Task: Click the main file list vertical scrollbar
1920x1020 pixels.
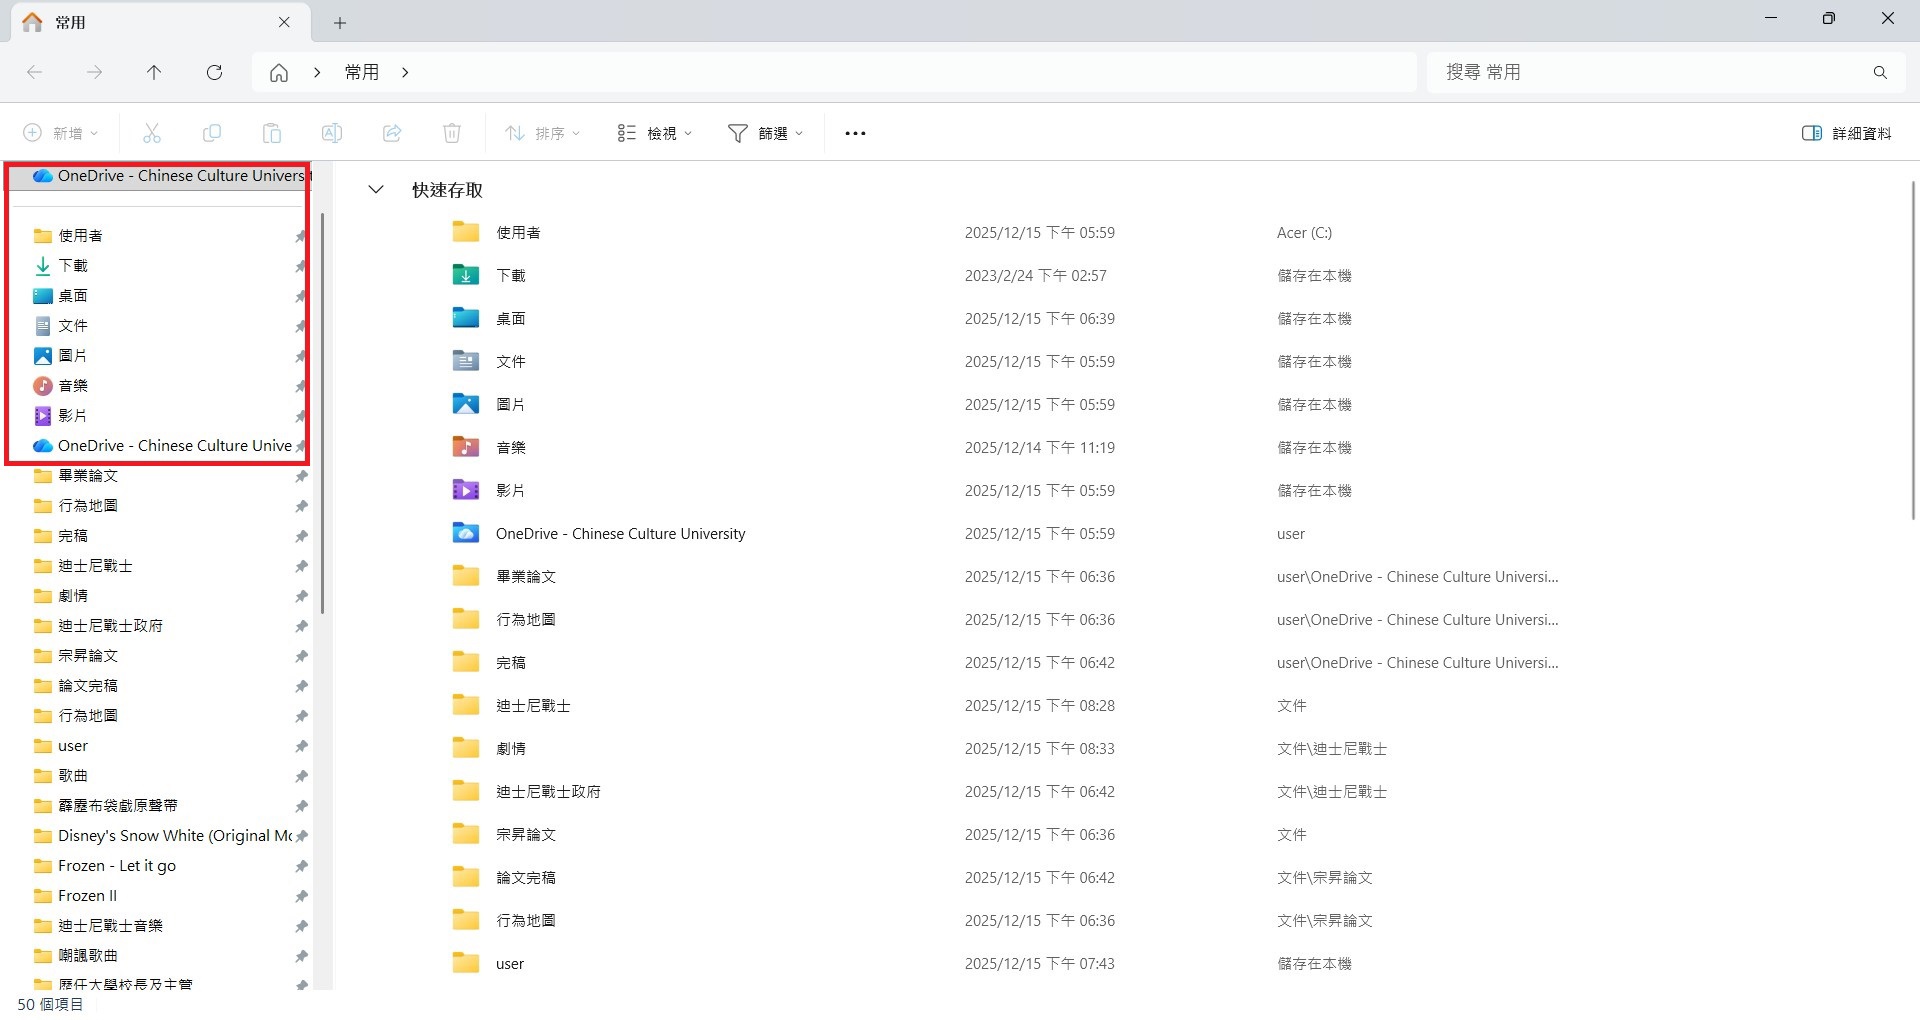Action: [x=1913, y=350]
